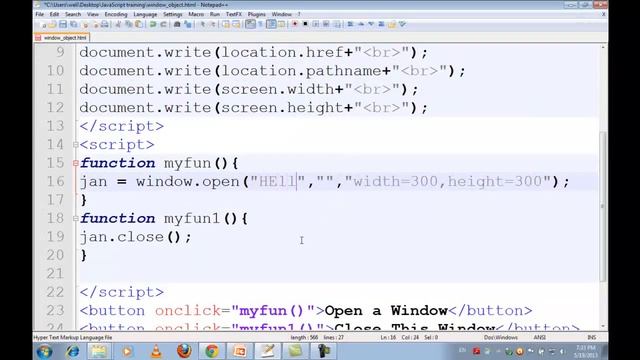Click the Save Recorded Macro icon
The height and width of the screenshot is (360, 640).
(337, 24)
